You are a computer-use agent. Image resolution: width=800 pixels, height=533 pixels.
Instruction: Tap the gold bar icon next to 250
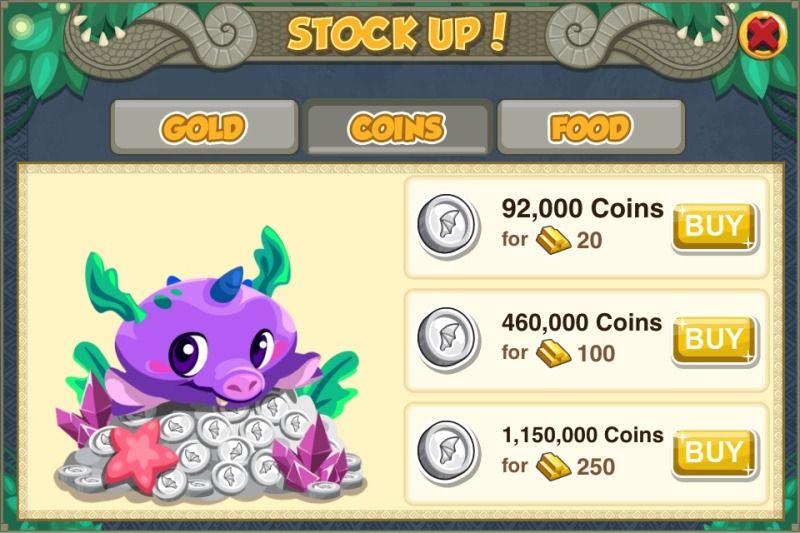click(x=554, y=466)
